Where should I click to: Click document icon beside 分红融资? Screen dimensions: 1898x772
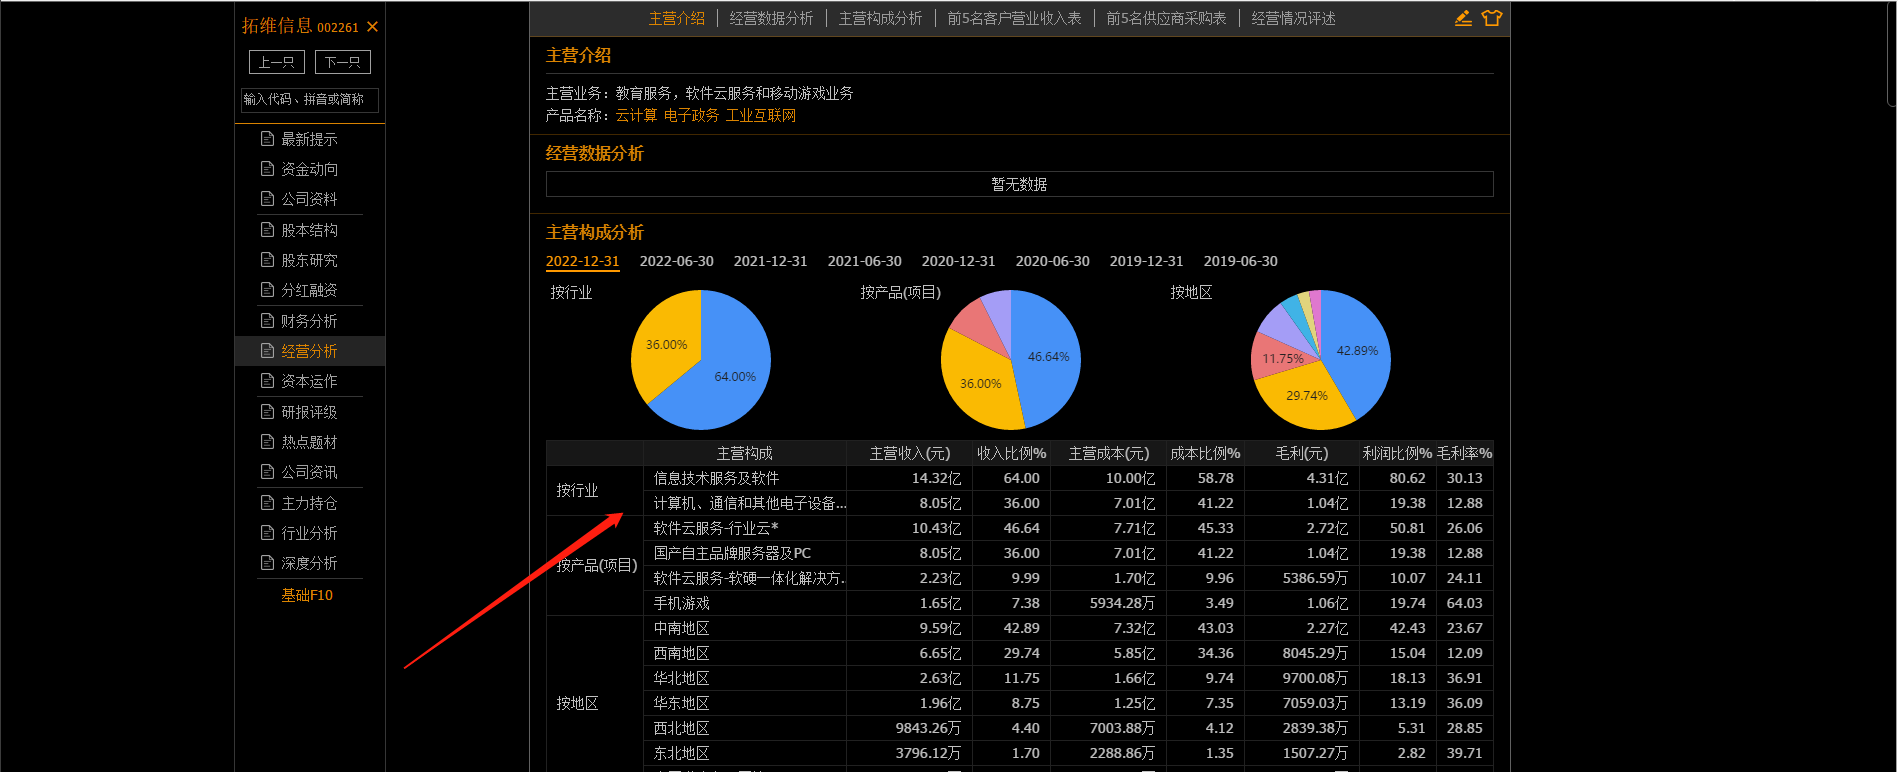click(267, 289)
